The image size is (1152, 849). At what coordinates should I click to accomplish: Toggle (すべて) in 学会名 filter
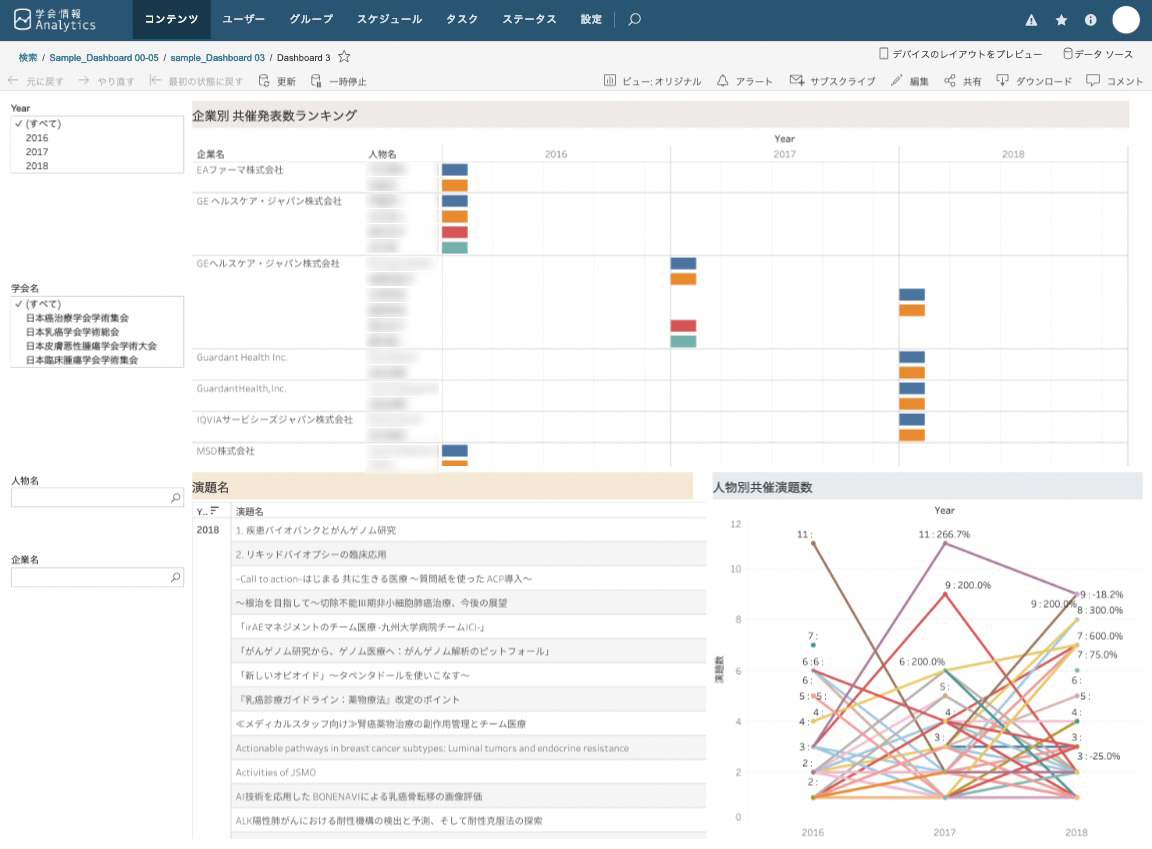point(43,304)
